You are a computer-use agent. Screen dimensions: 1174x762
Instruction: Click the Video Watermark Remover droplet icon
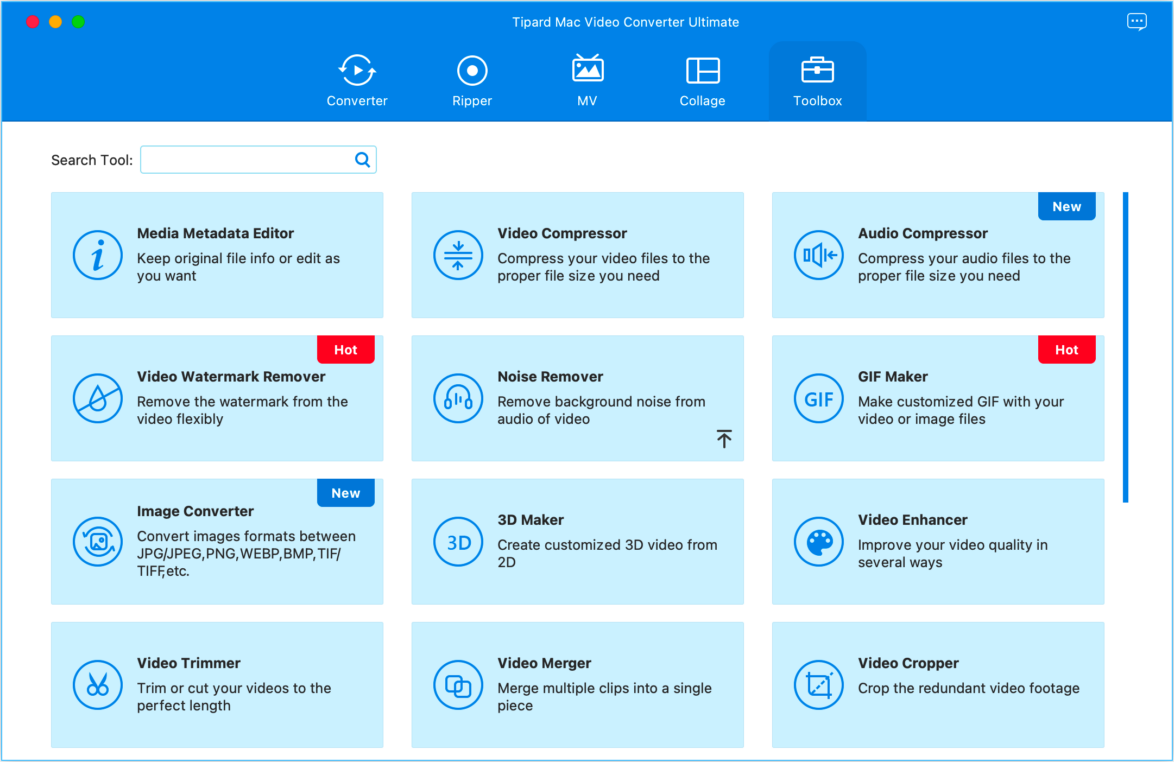[x=98, y=398]
